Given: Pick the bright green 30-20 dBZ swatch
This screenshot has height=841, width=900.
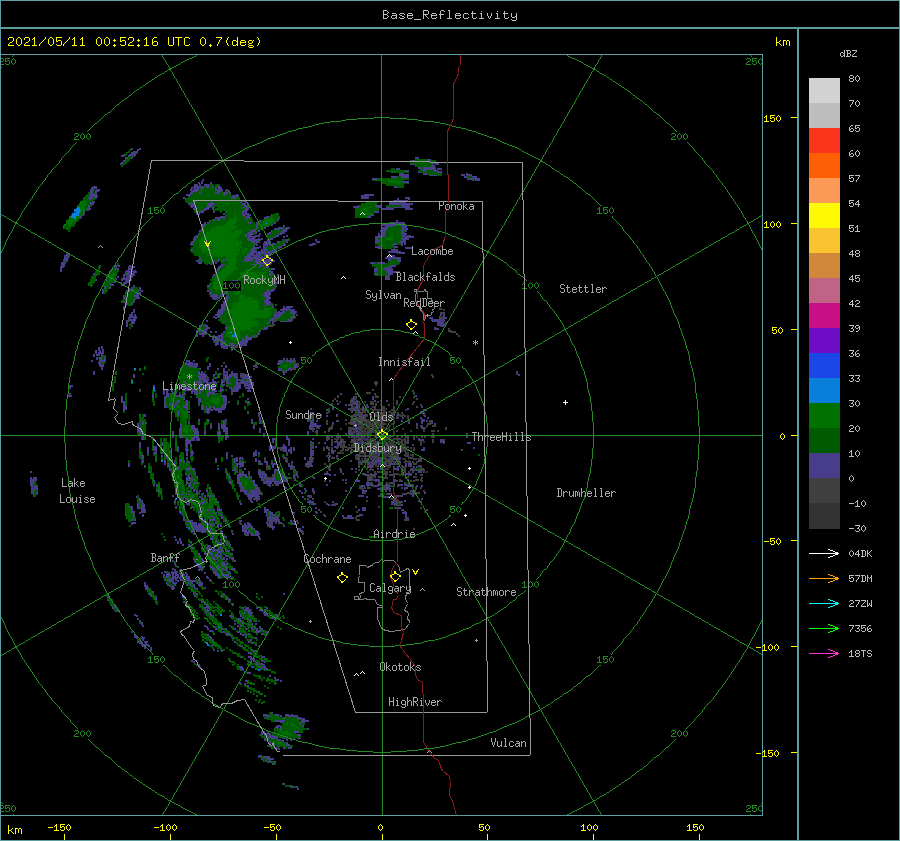Looking at the screenshot, I should [824, 416].
